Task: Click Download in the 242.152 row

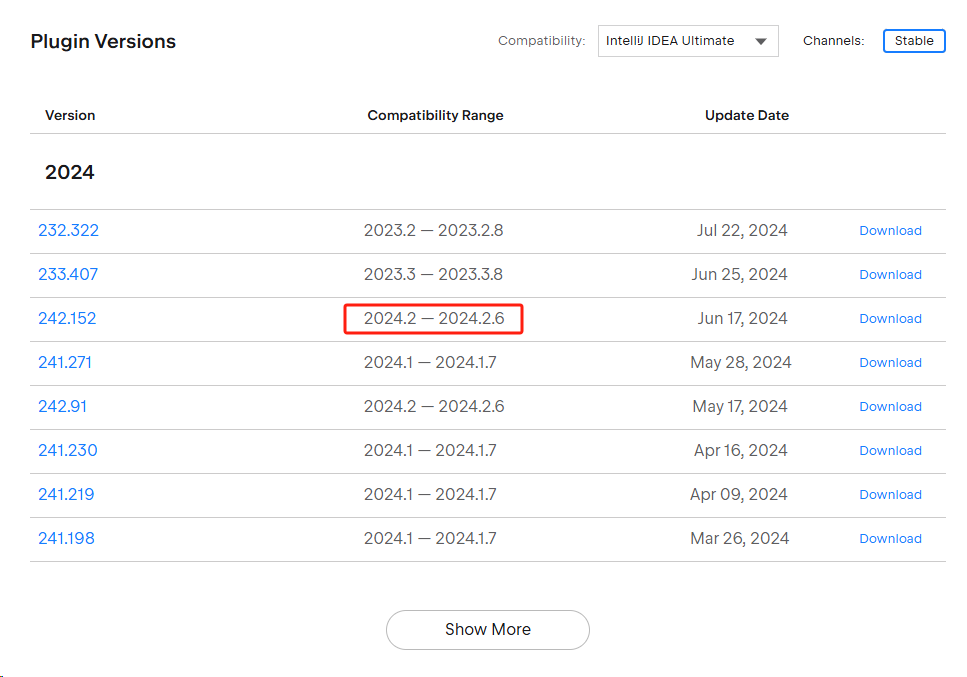Action: click(890, 318)
